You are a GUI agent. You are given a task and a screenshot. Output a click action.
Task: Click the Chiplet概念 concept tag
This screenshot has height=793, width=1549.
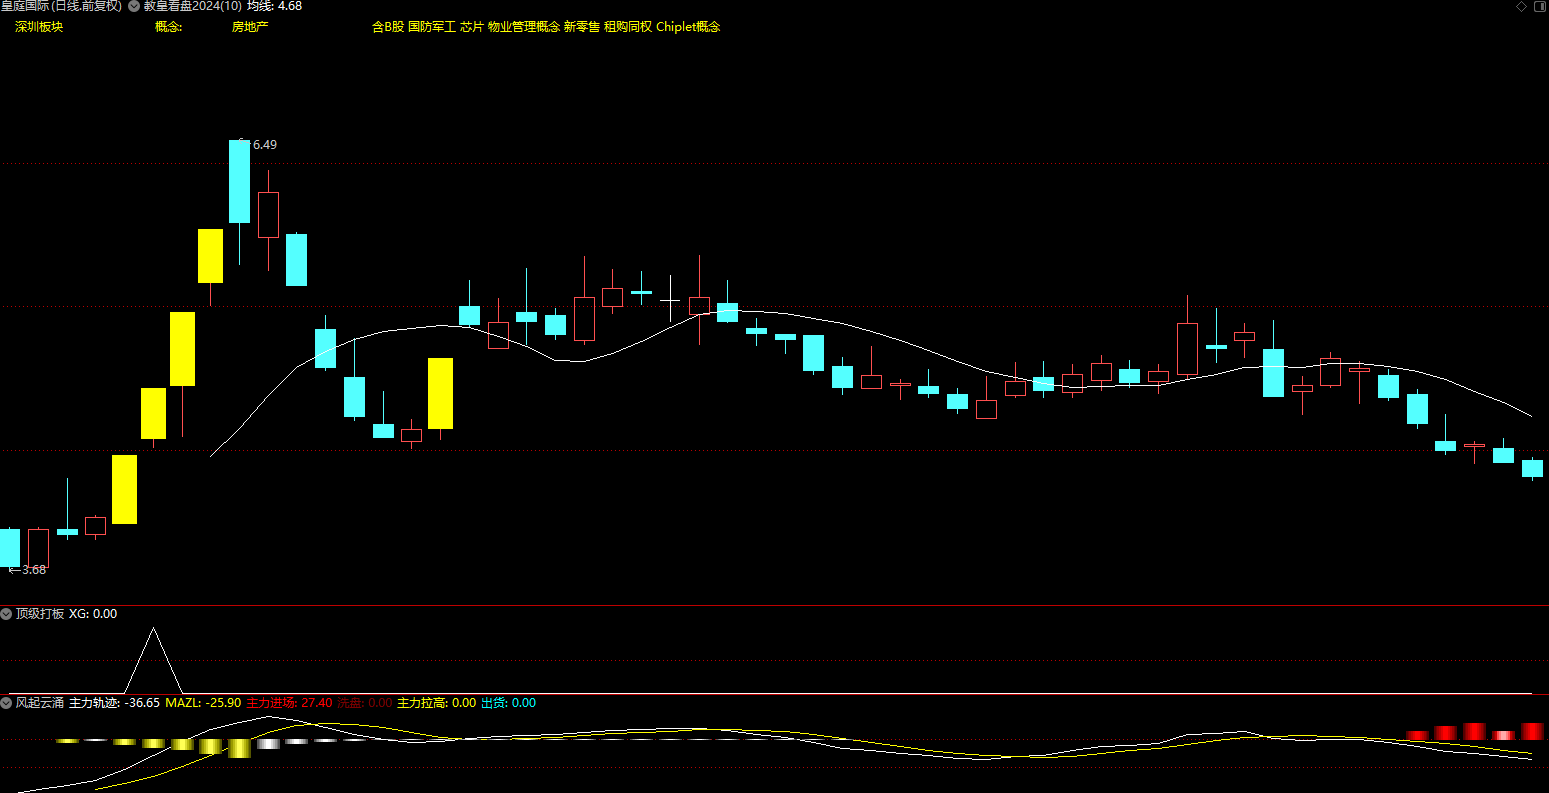(x=688, y=27)
